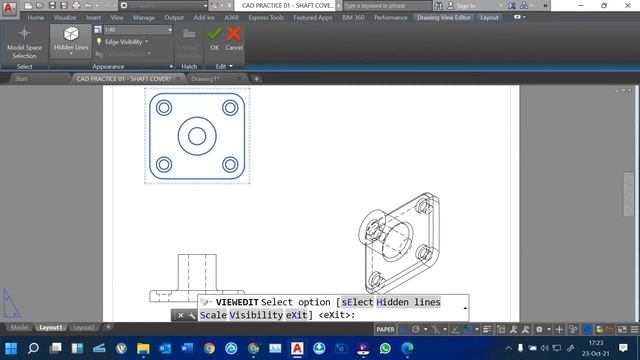Click the Model Space Selection tool
This screenshot has height=360, width=640.
pyautogui.click(x=24, y=43)
